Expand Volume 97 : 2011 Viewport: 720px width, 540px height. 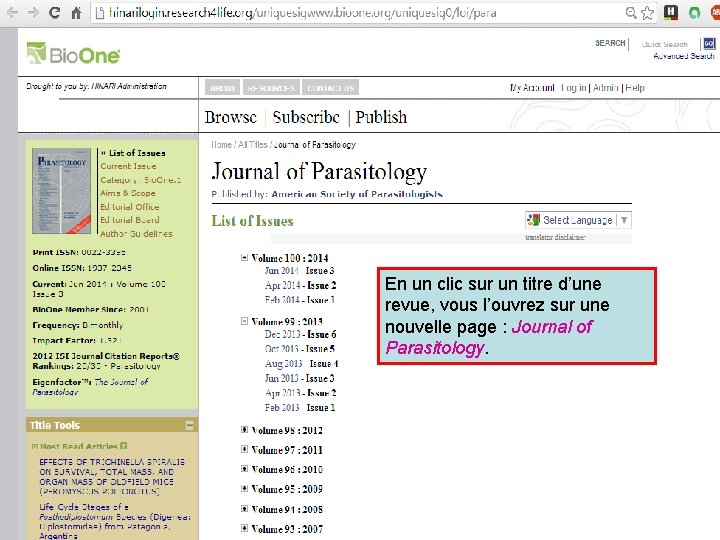(245, 449)
